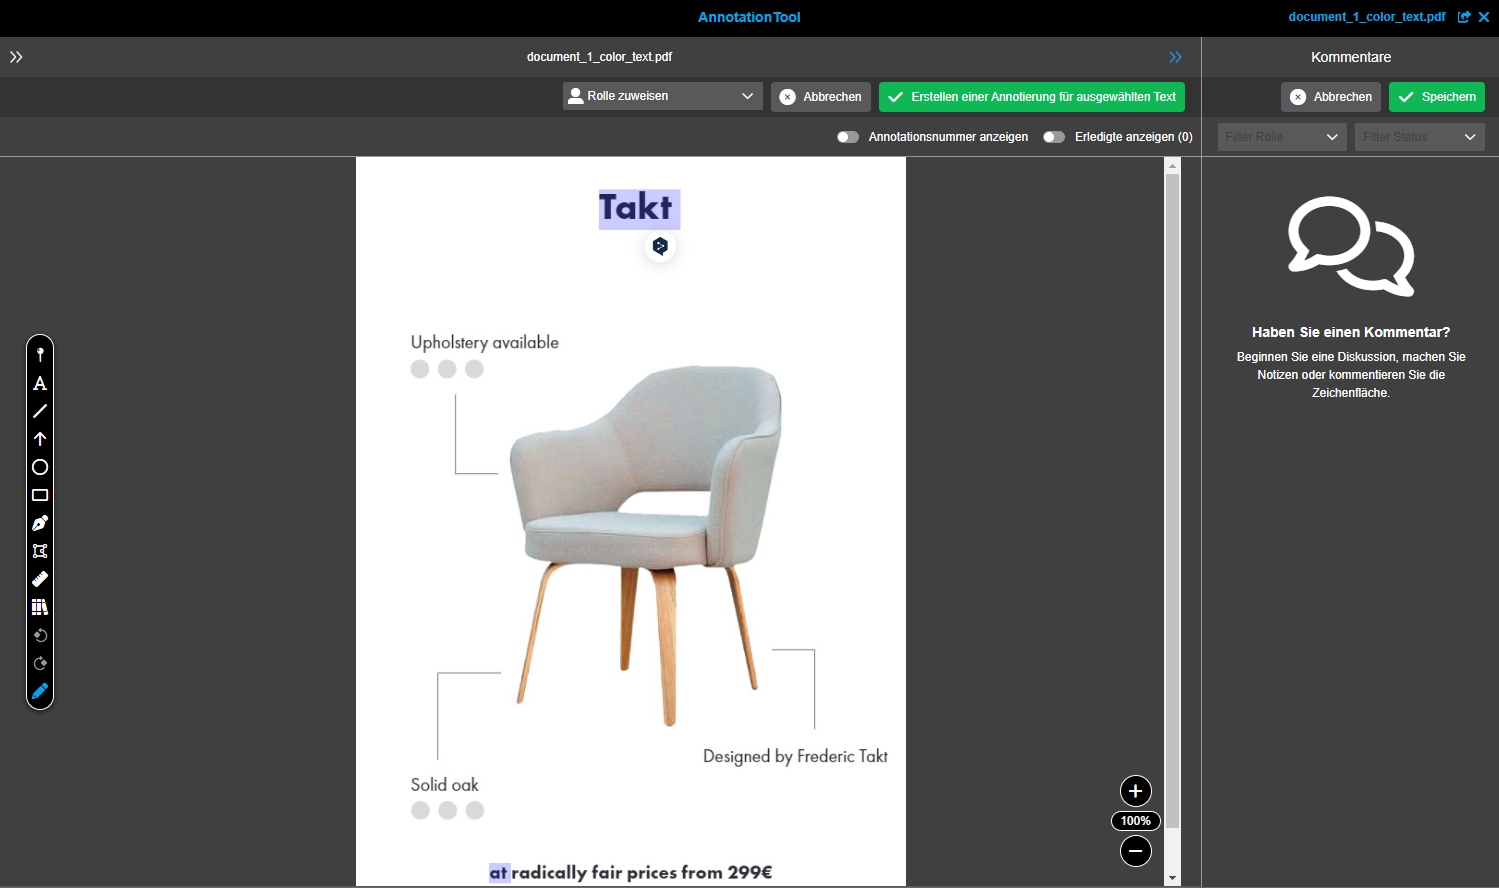Click the hexagon icon below Takt heading
1499x888 pixels.
point(660,246)
